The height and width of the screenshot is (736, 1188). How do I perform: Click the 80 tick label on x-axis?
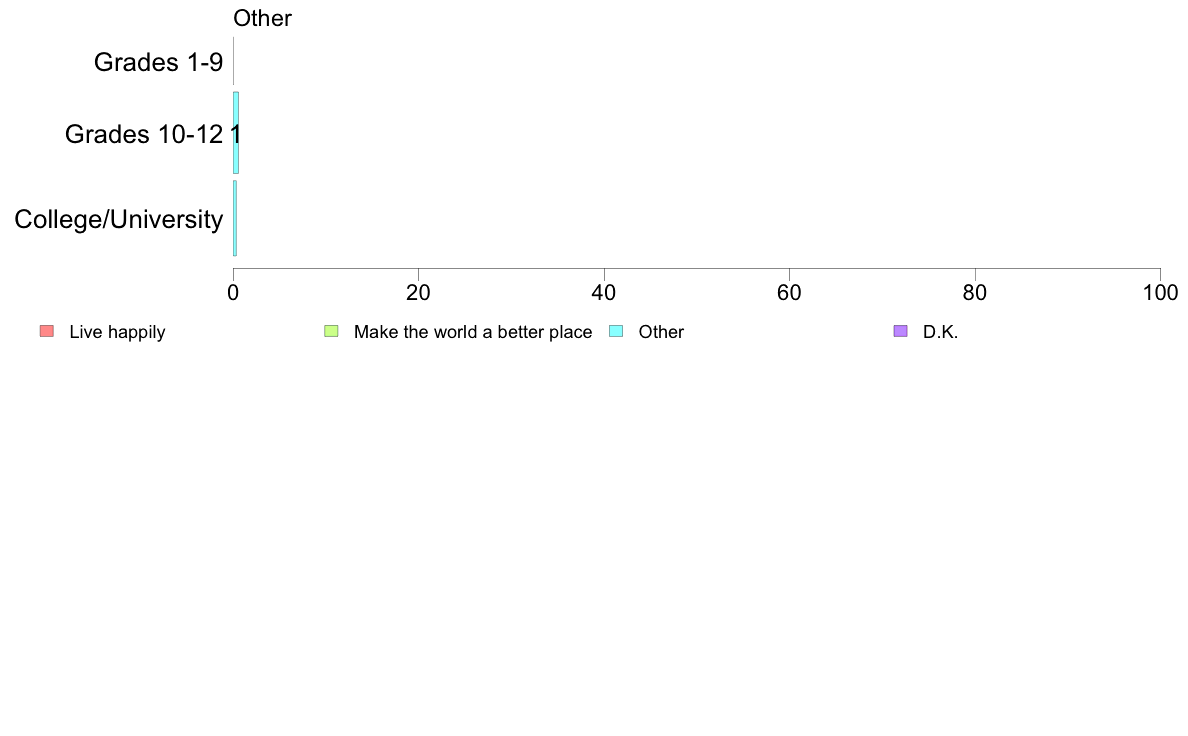click(x=975, y=293)
